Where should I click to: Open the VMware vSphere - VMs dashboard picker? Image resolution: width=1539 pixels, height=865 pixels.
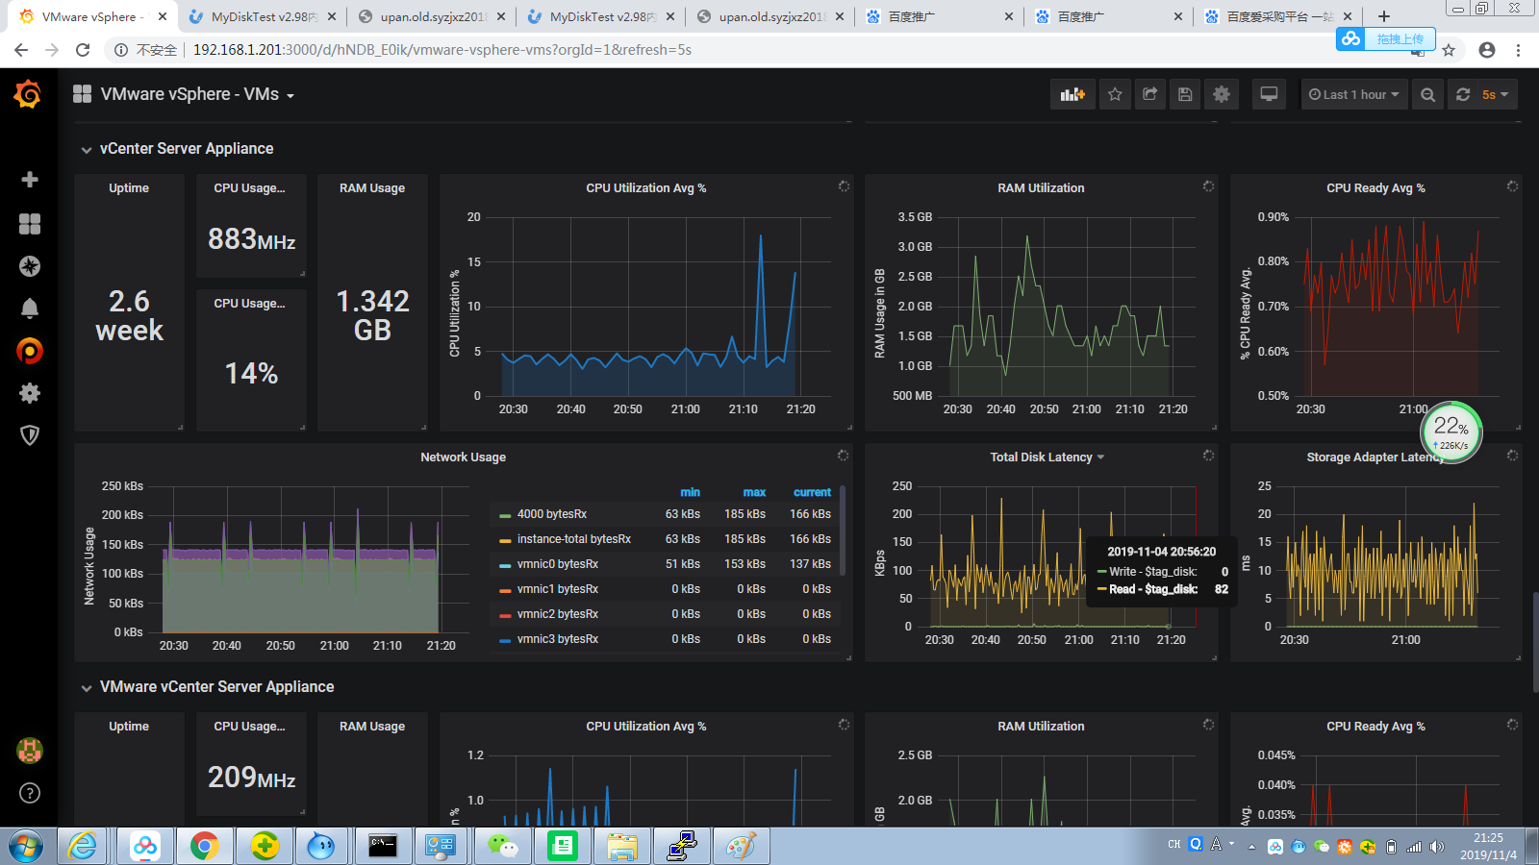coord(197,94)
